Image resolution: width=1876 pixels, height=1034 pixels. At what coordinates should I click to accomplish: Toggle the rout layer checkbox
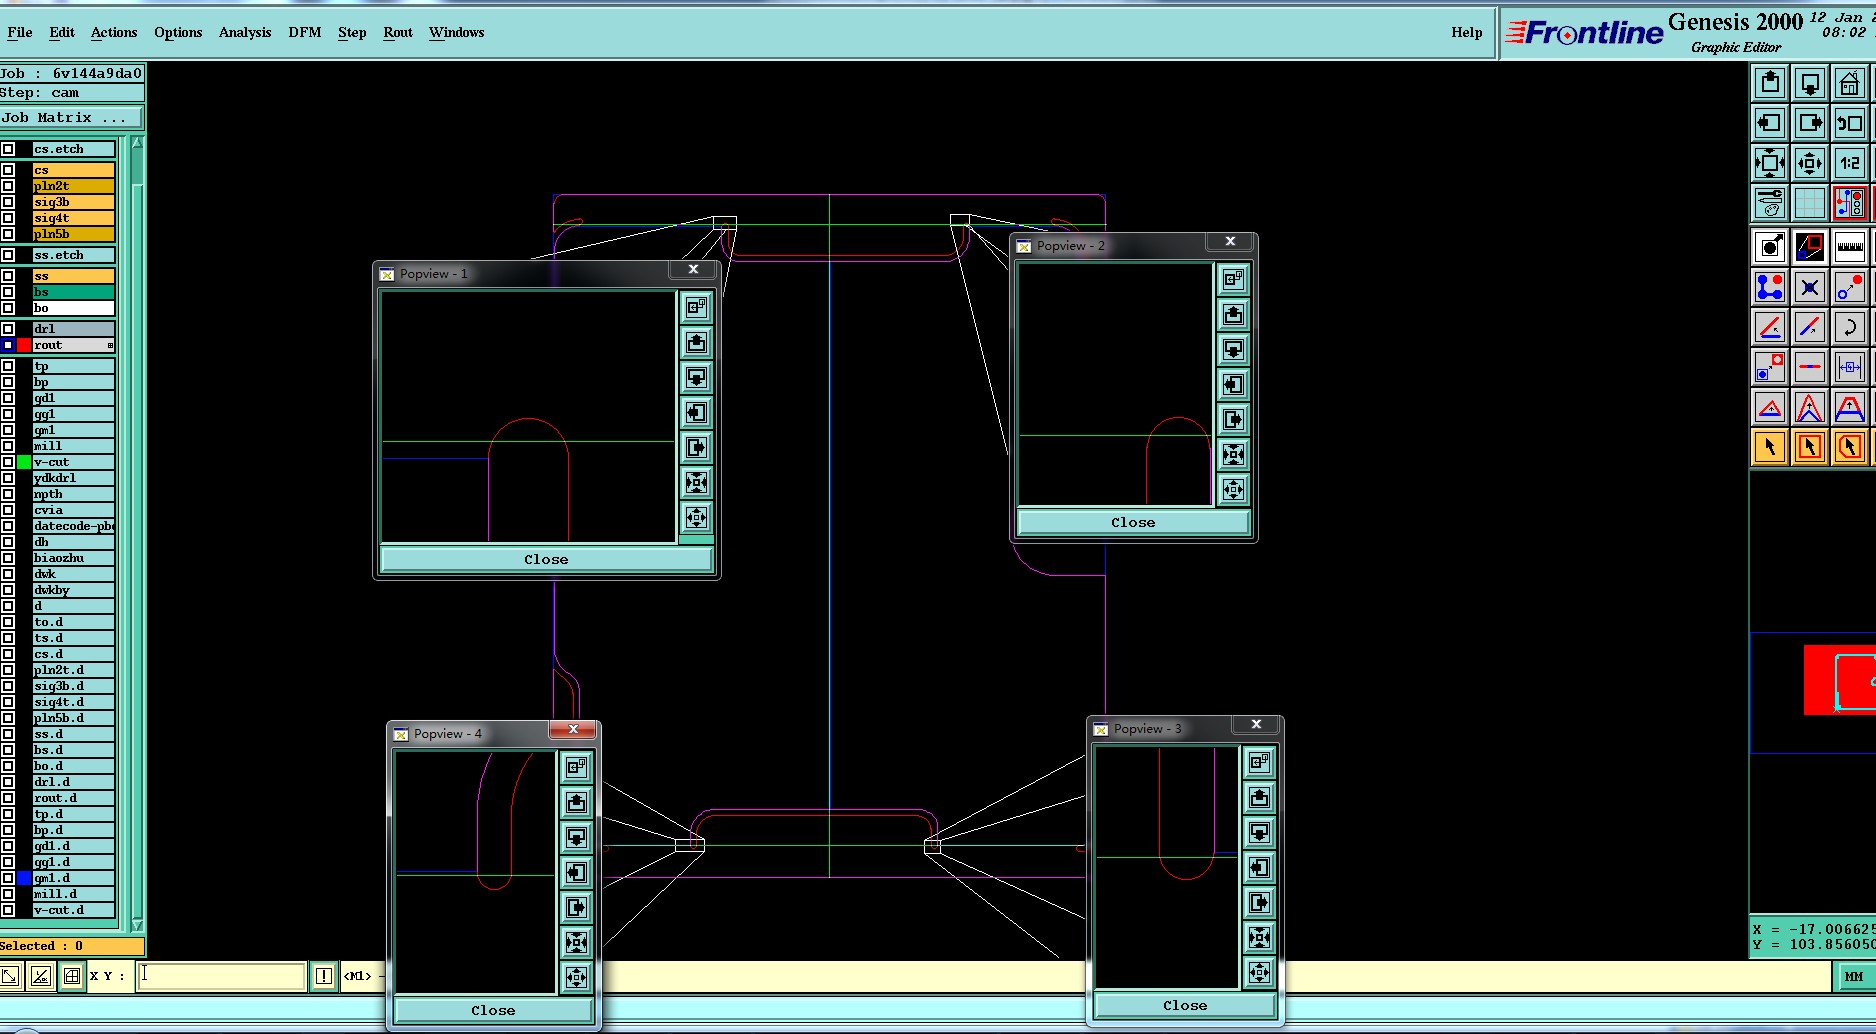pos(8,345)
